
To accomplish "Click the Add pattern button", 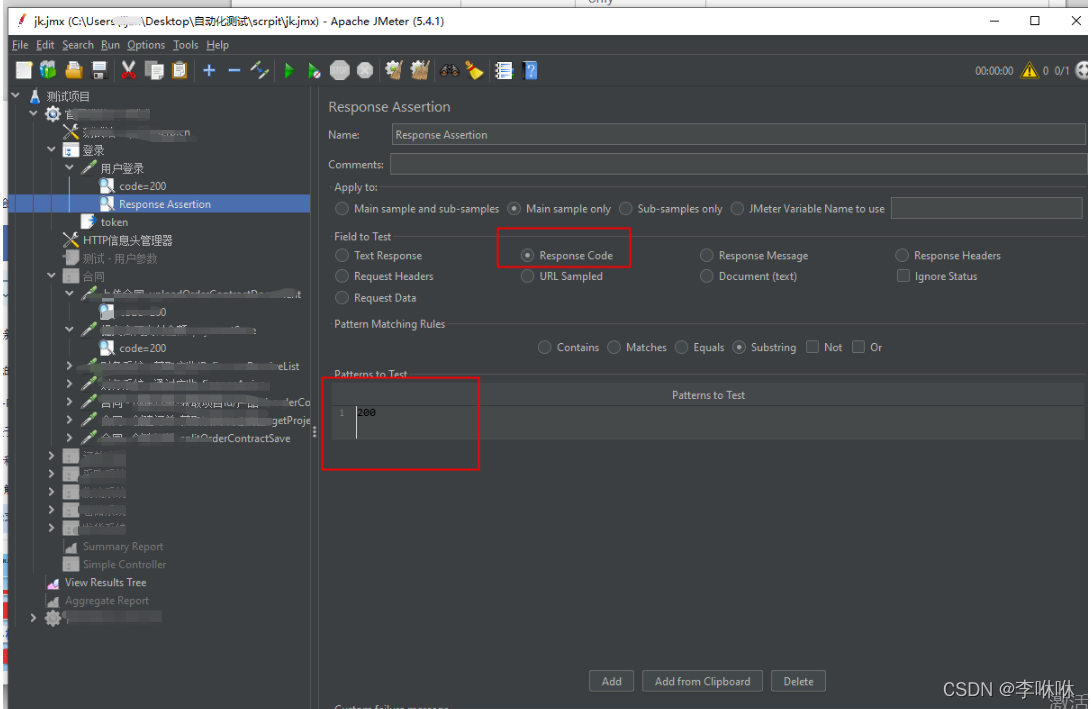I will pyautogui.click(x=612, y=681).
